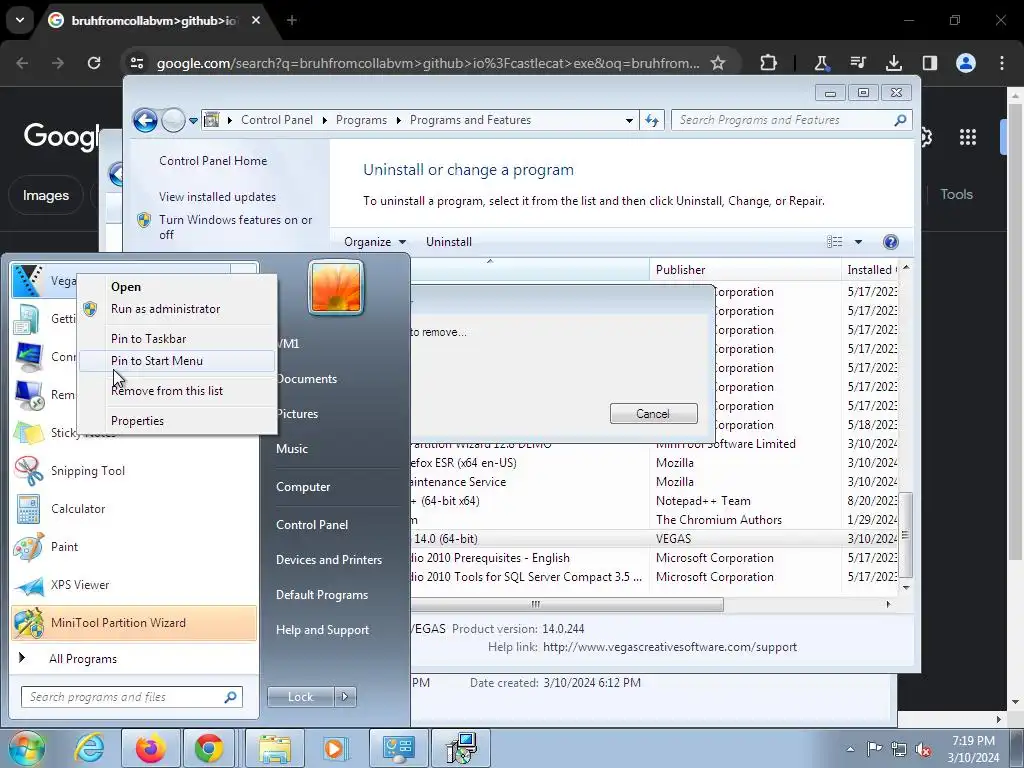Open Properties from context menu
1024x768 pixels.
[x=137, y=421]
